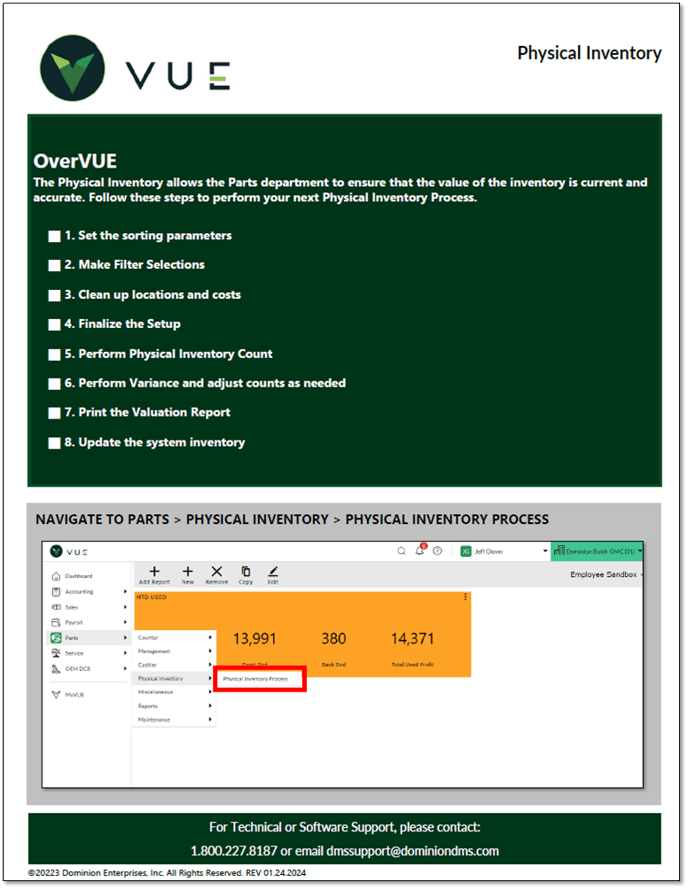
Task: Open the search magnifier icon
Action: [402, 551]
